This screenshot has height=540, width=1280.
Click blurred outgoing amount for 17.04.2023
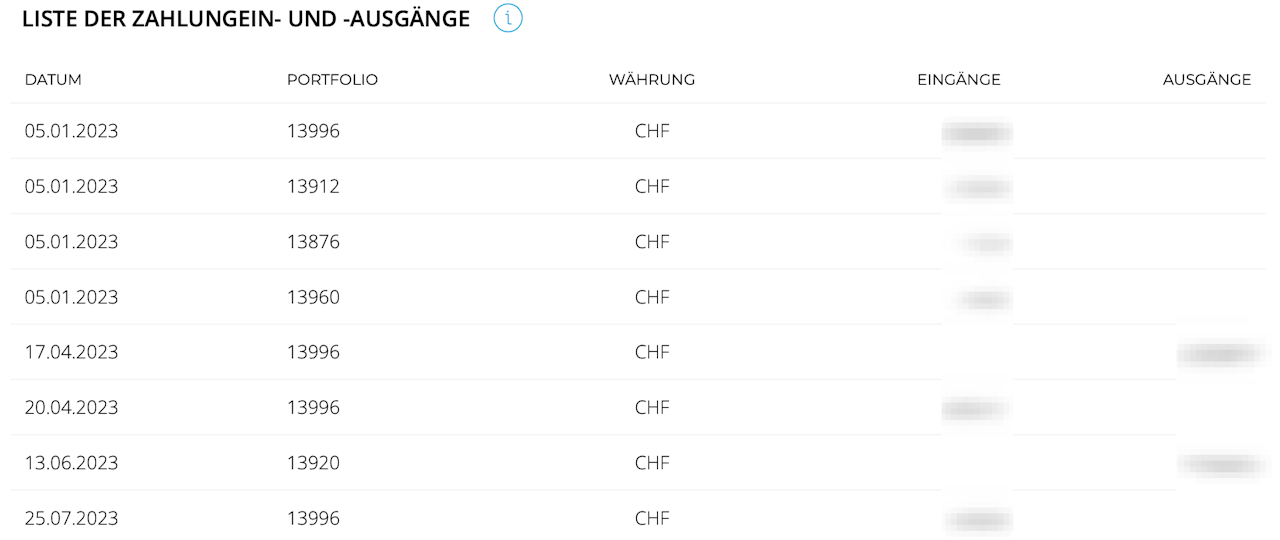(1217, 353)
